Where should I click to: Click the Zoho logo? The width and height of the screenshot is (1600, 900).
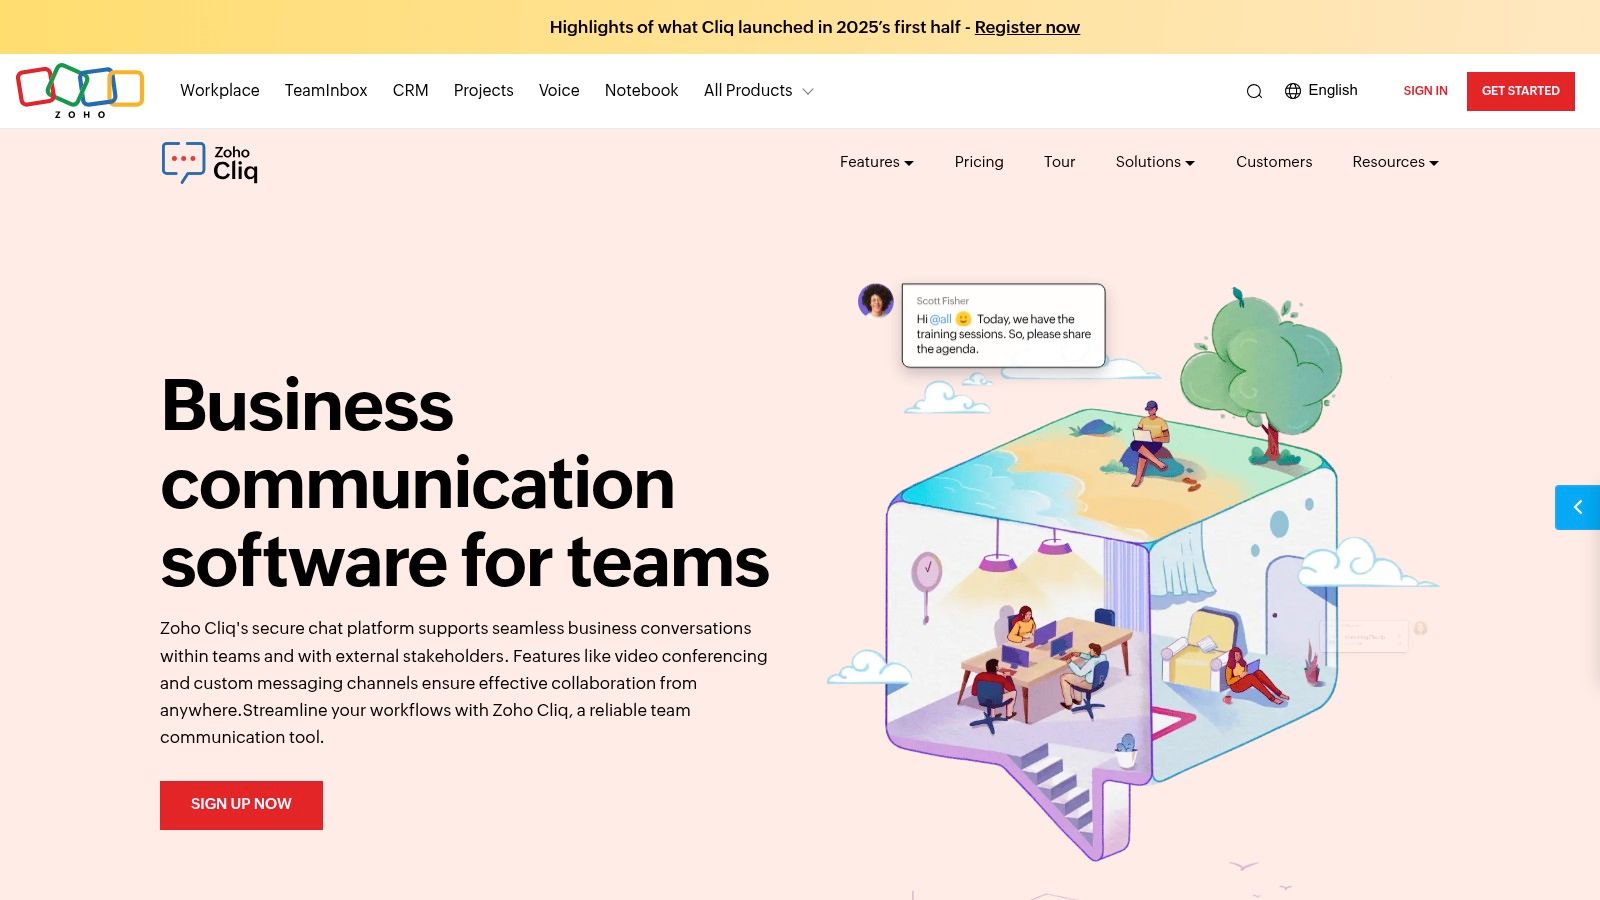[80, 91]
